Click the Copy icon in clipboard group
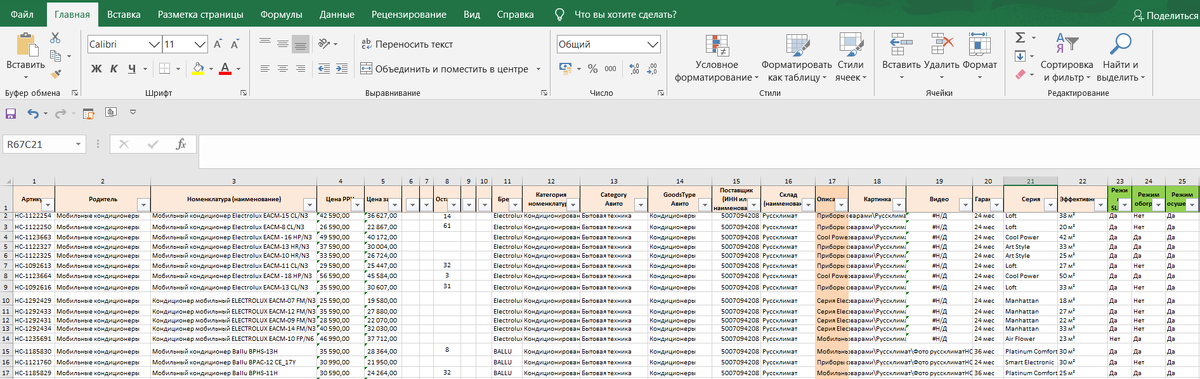1200x379 pixels. (54, 55)
